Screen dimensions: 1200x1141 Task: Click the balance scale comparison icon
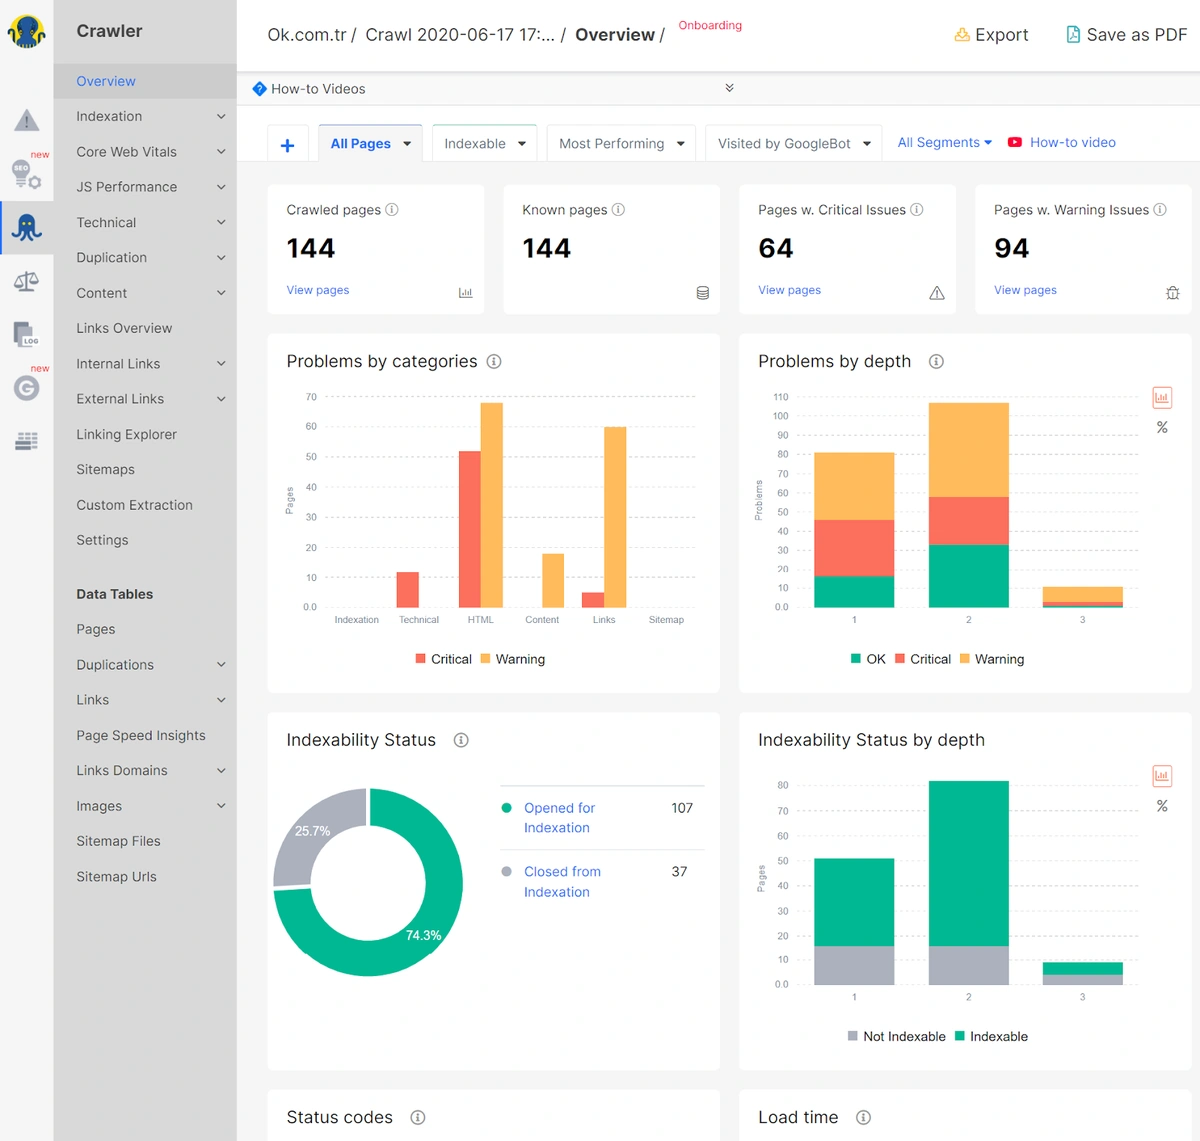(26, 281)
